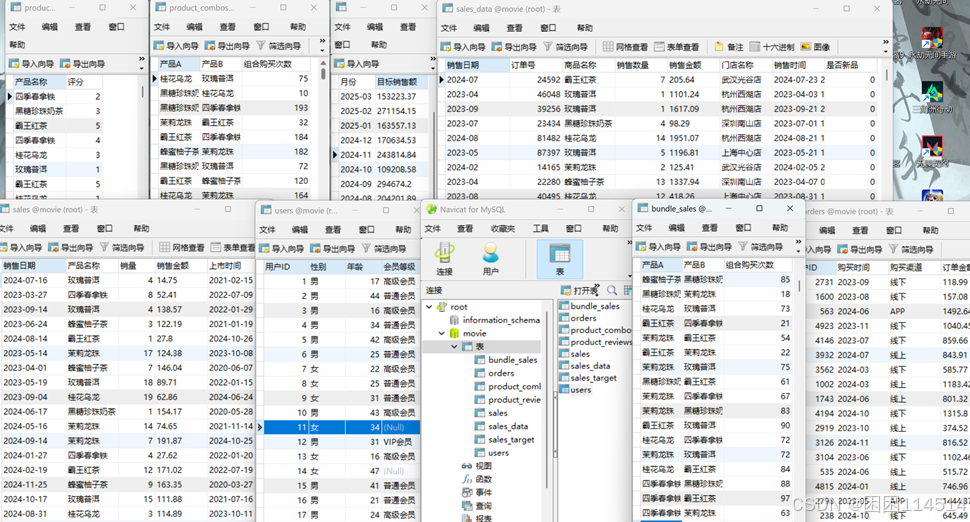This screenshot has width=970, height=522.
Task: Select information_schema in the connection tree
Action: tap(500, 320)
